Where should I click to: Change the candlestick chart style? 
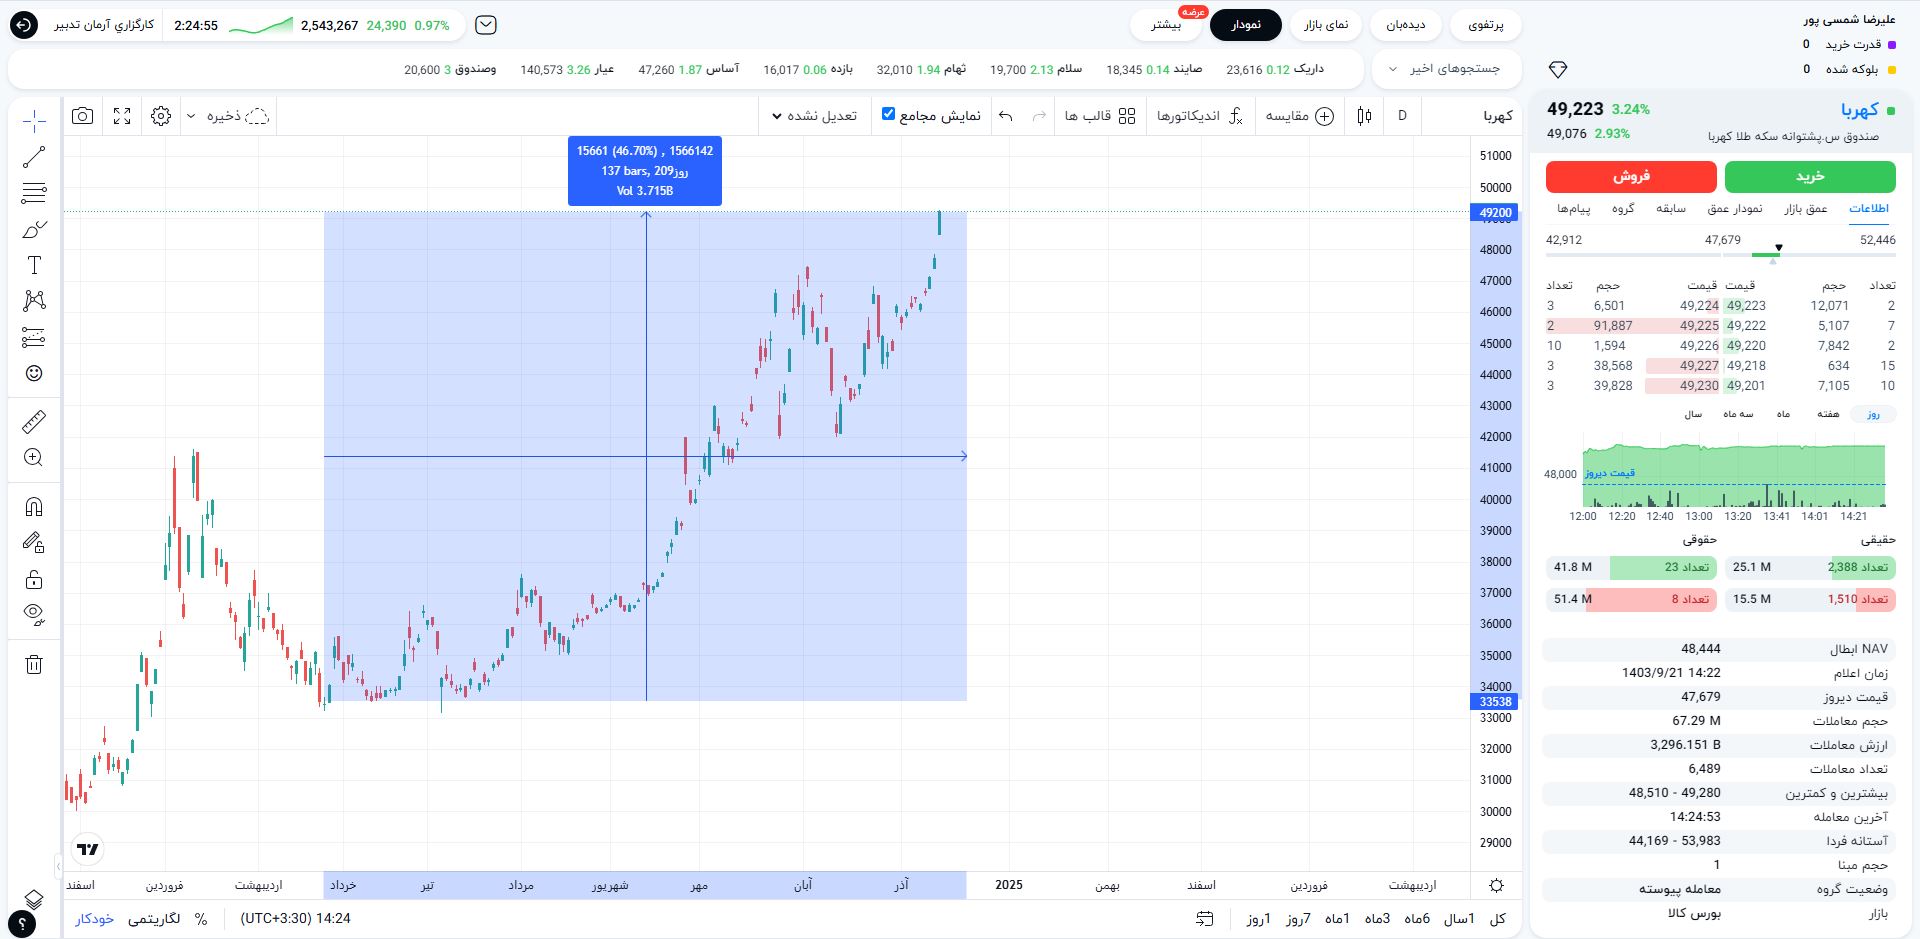click(x=1365, y=116)
